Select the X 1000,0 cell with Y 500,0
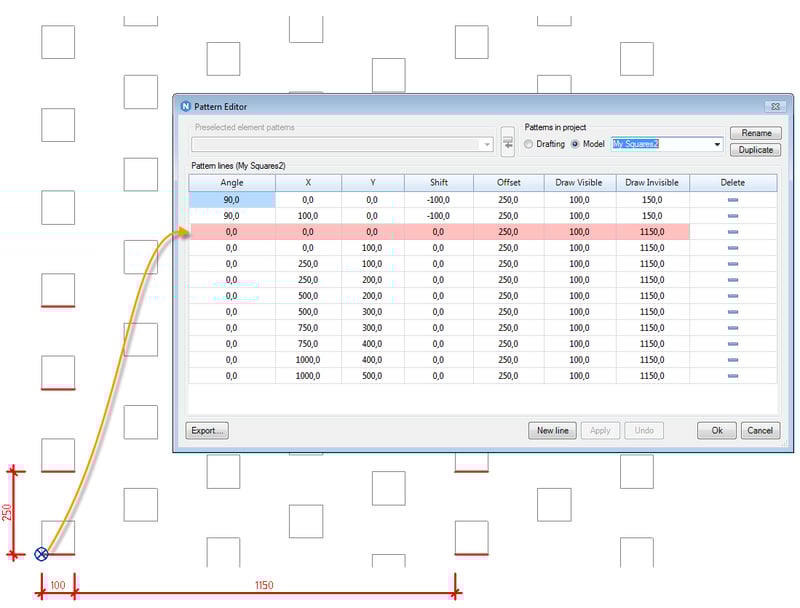Image resolution: width=800 pixels, height=608 pixels. tap(308, 376)
